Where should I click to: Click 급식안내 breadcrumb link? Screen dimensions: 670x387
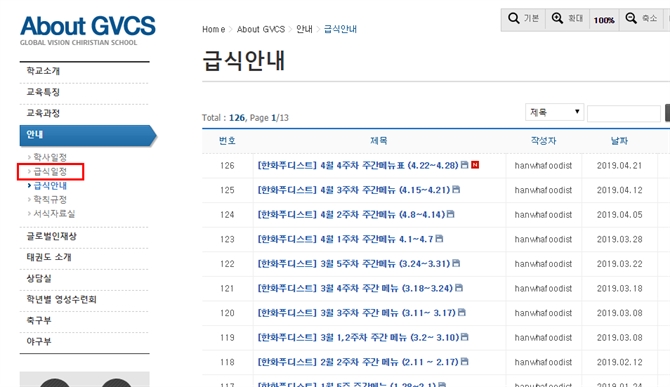point(340,29)
